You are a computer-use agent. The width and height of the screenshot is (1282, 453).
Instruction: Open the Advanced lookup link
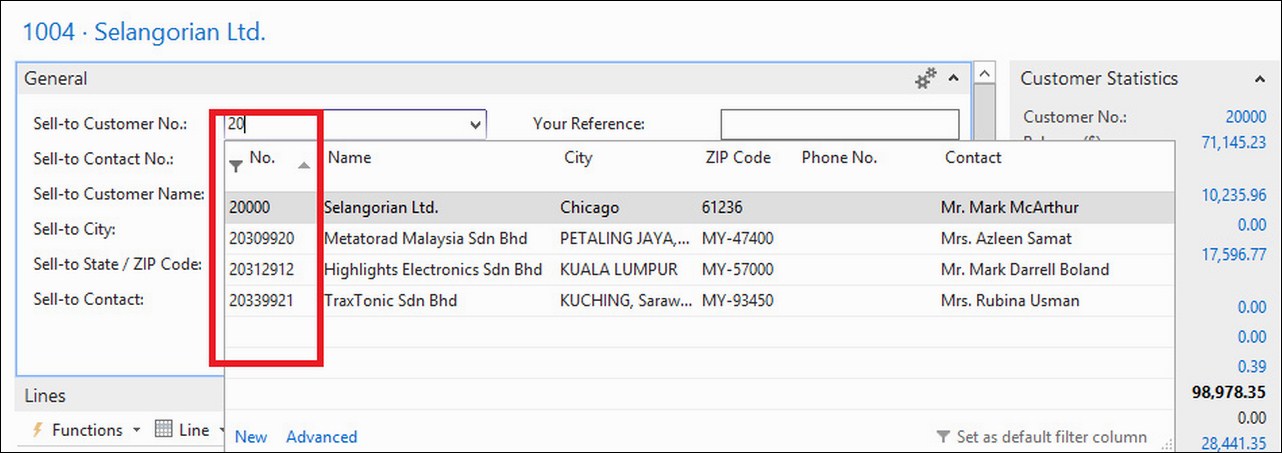tap(321, 437)
